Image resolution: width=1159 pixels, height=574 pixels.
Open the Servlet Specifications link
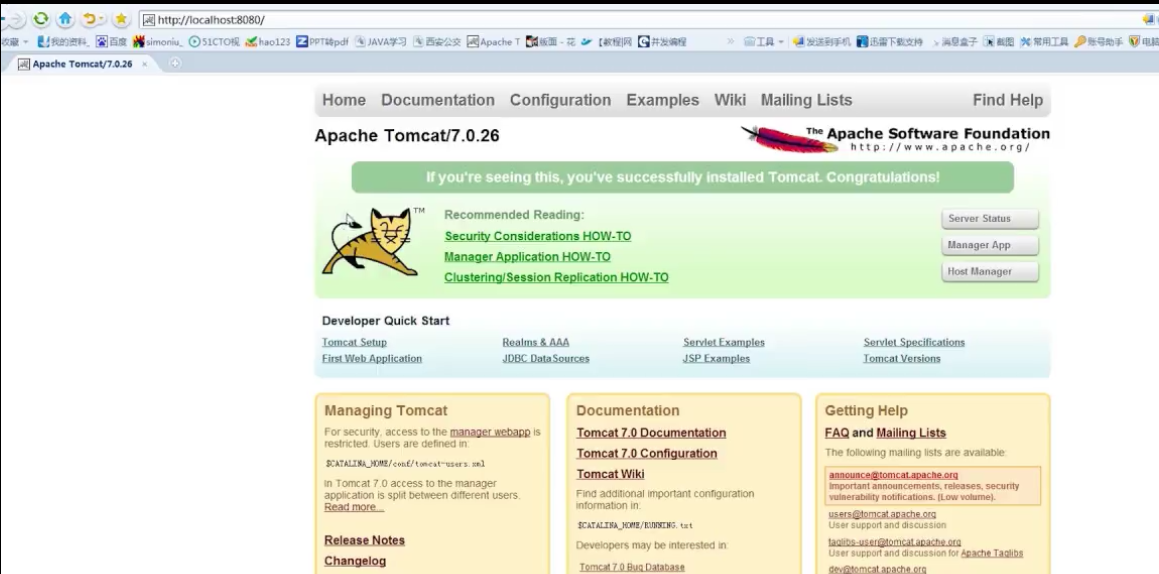914,342
